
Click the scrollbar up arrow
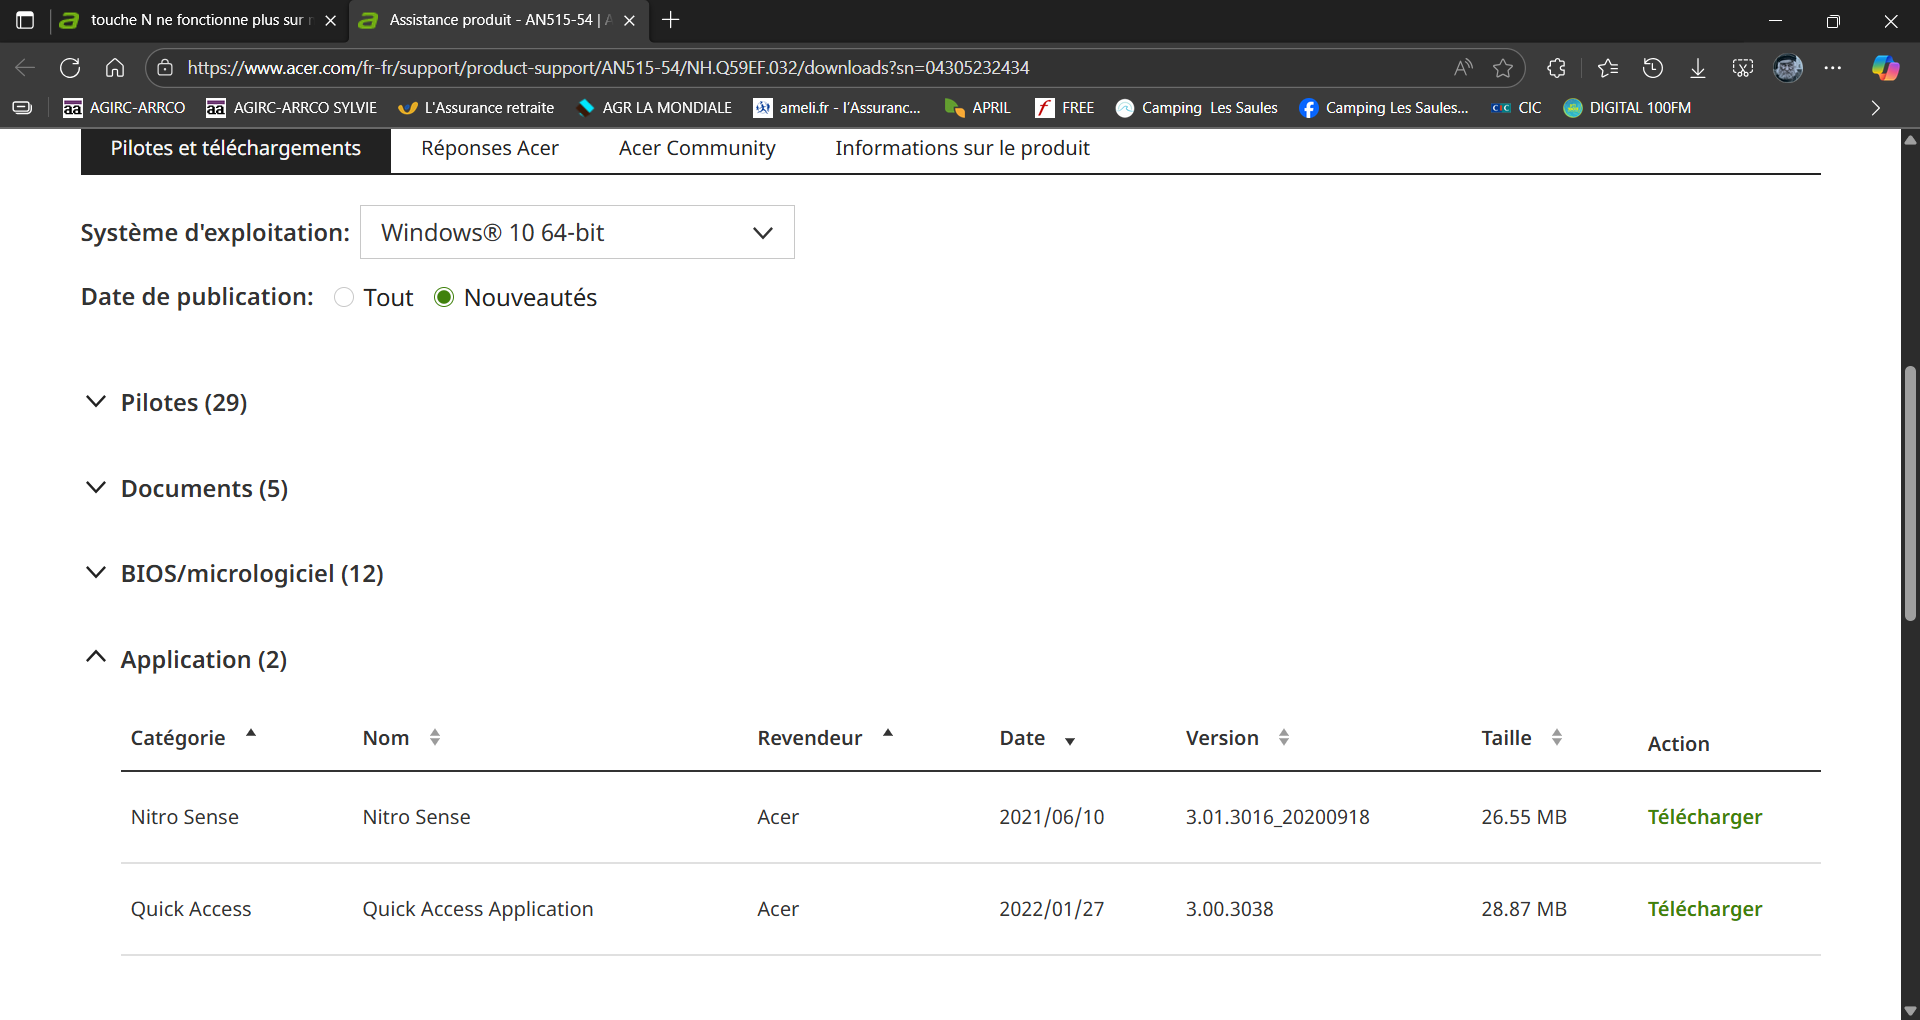(x=1910, y=139)
